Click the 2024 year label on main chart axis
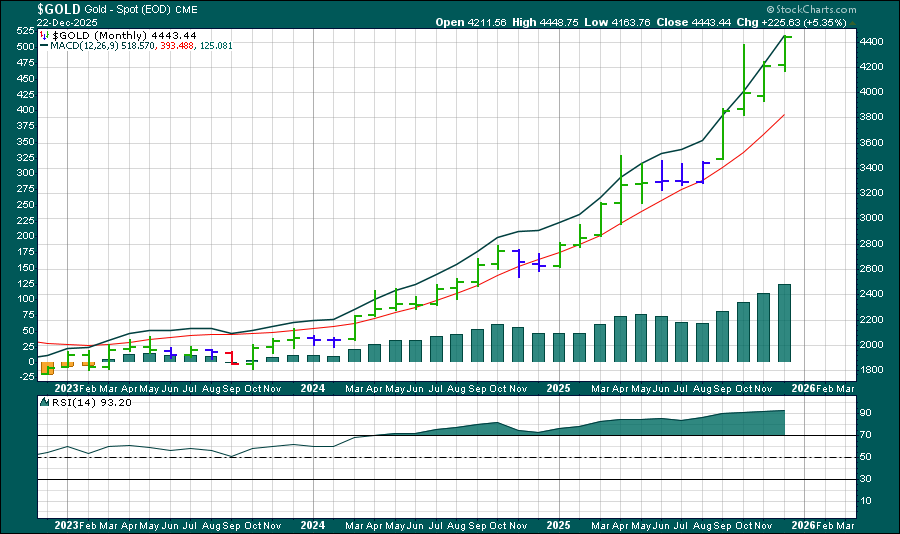 pos(313,387)
